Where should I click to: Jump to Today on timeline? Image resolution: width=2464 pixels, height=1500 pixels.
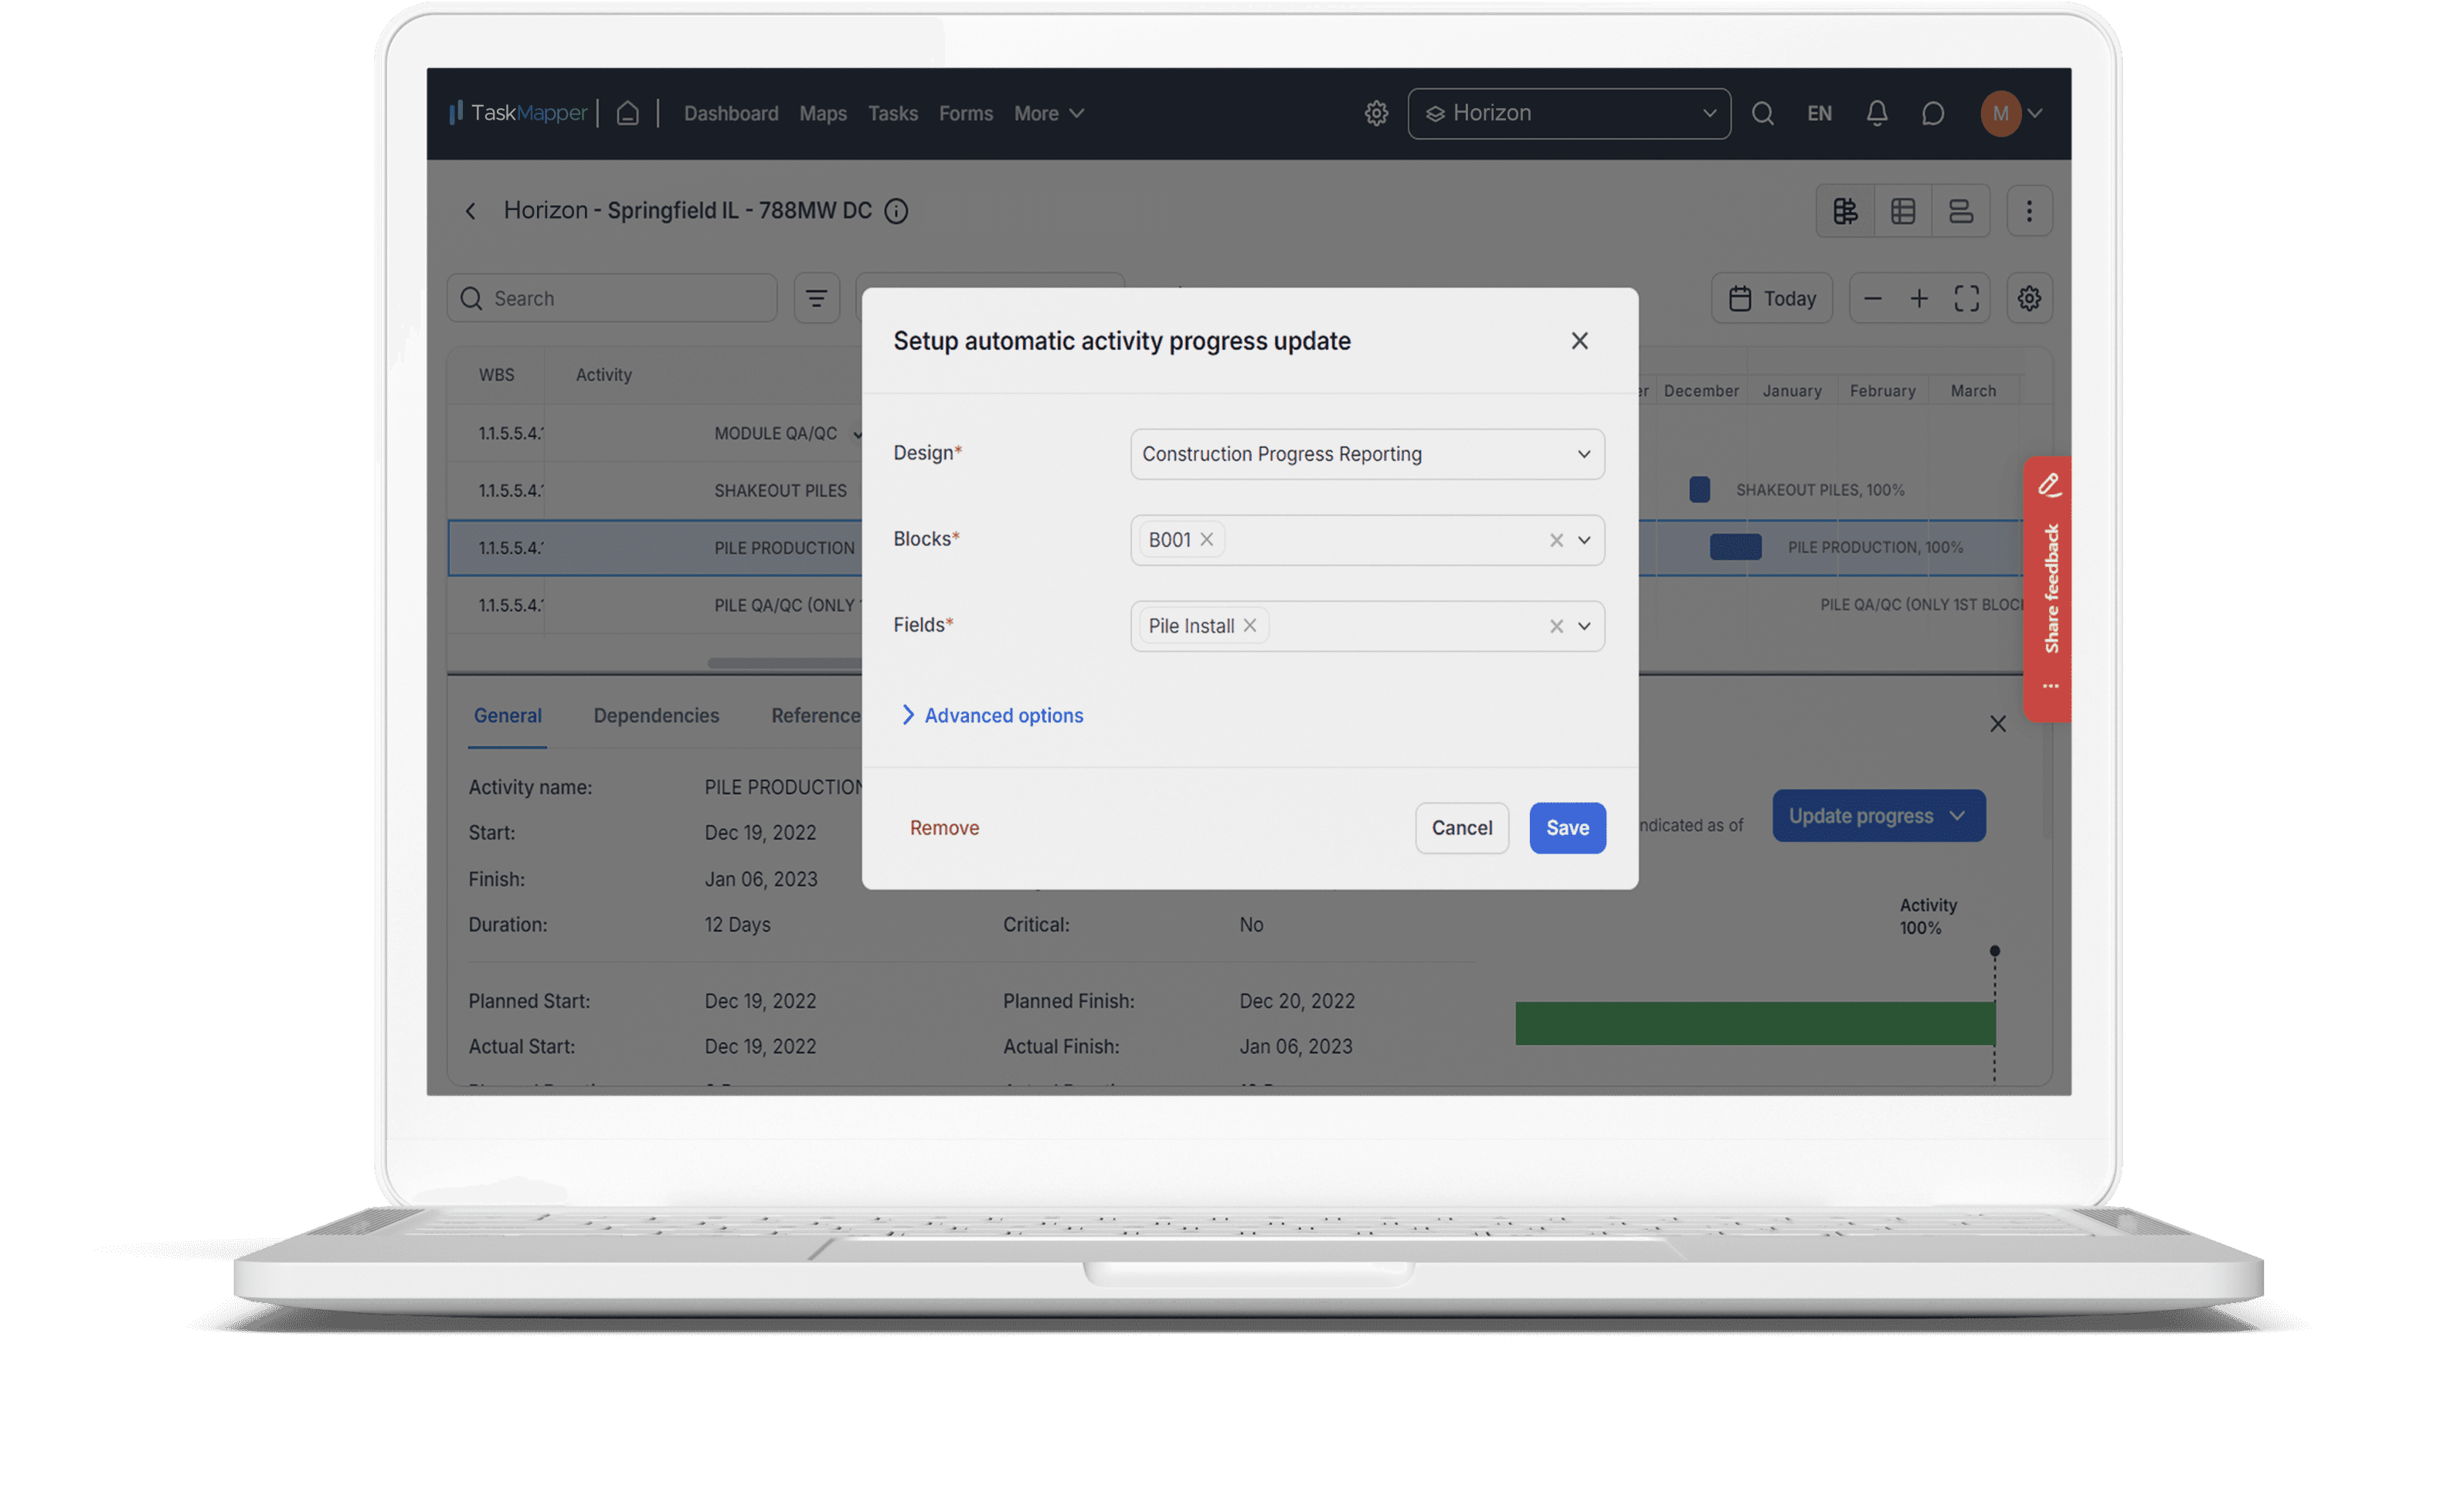coord(1771,298)
